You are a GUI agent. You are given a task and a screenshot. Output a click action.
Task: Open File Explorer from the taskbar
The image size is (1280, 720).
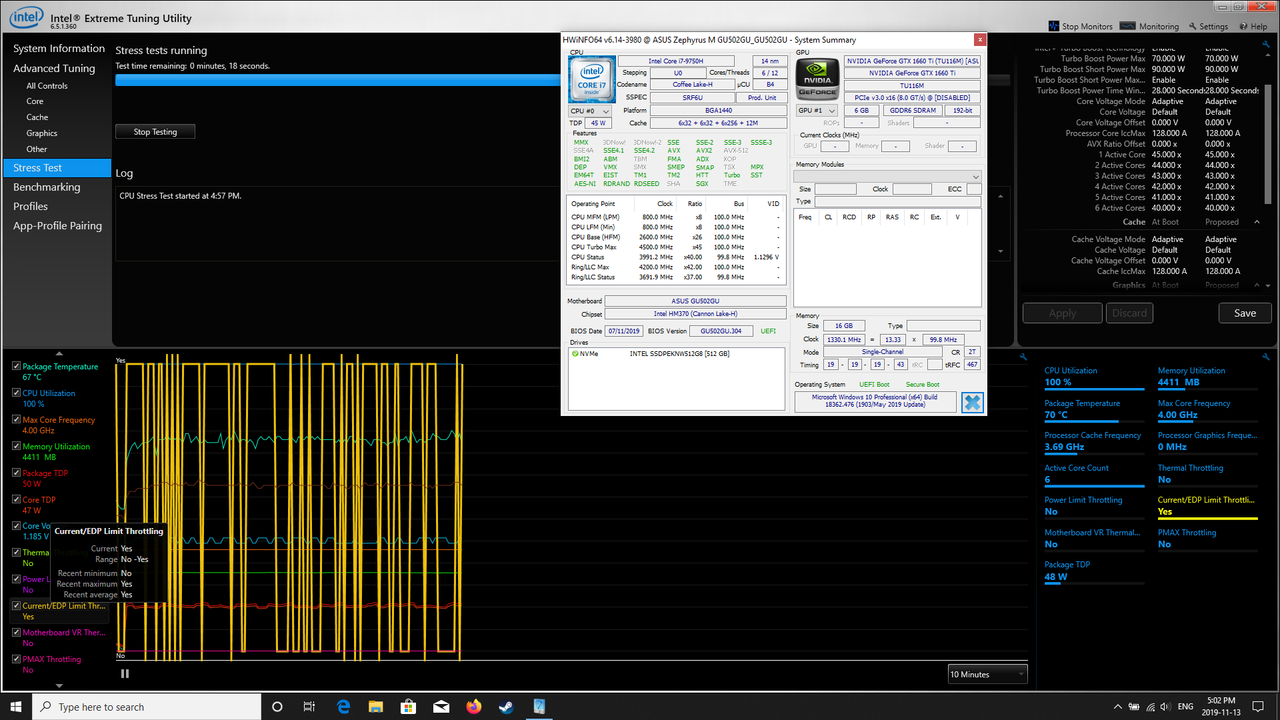375,706
